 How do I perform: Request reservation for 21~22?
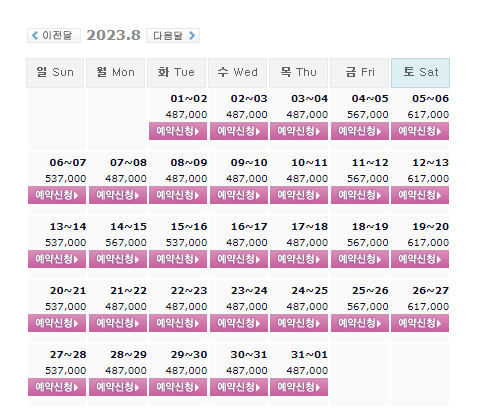click(118, 323)
